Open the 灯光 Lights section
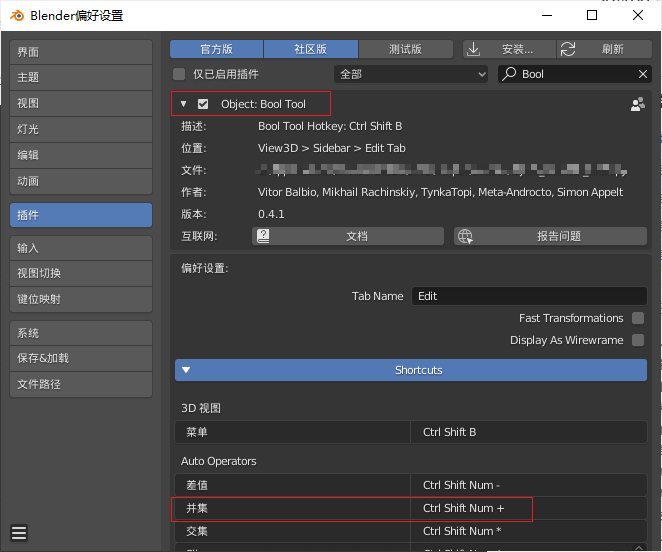The height and width of the screenshot is (552, 662). tap(81, 129)
